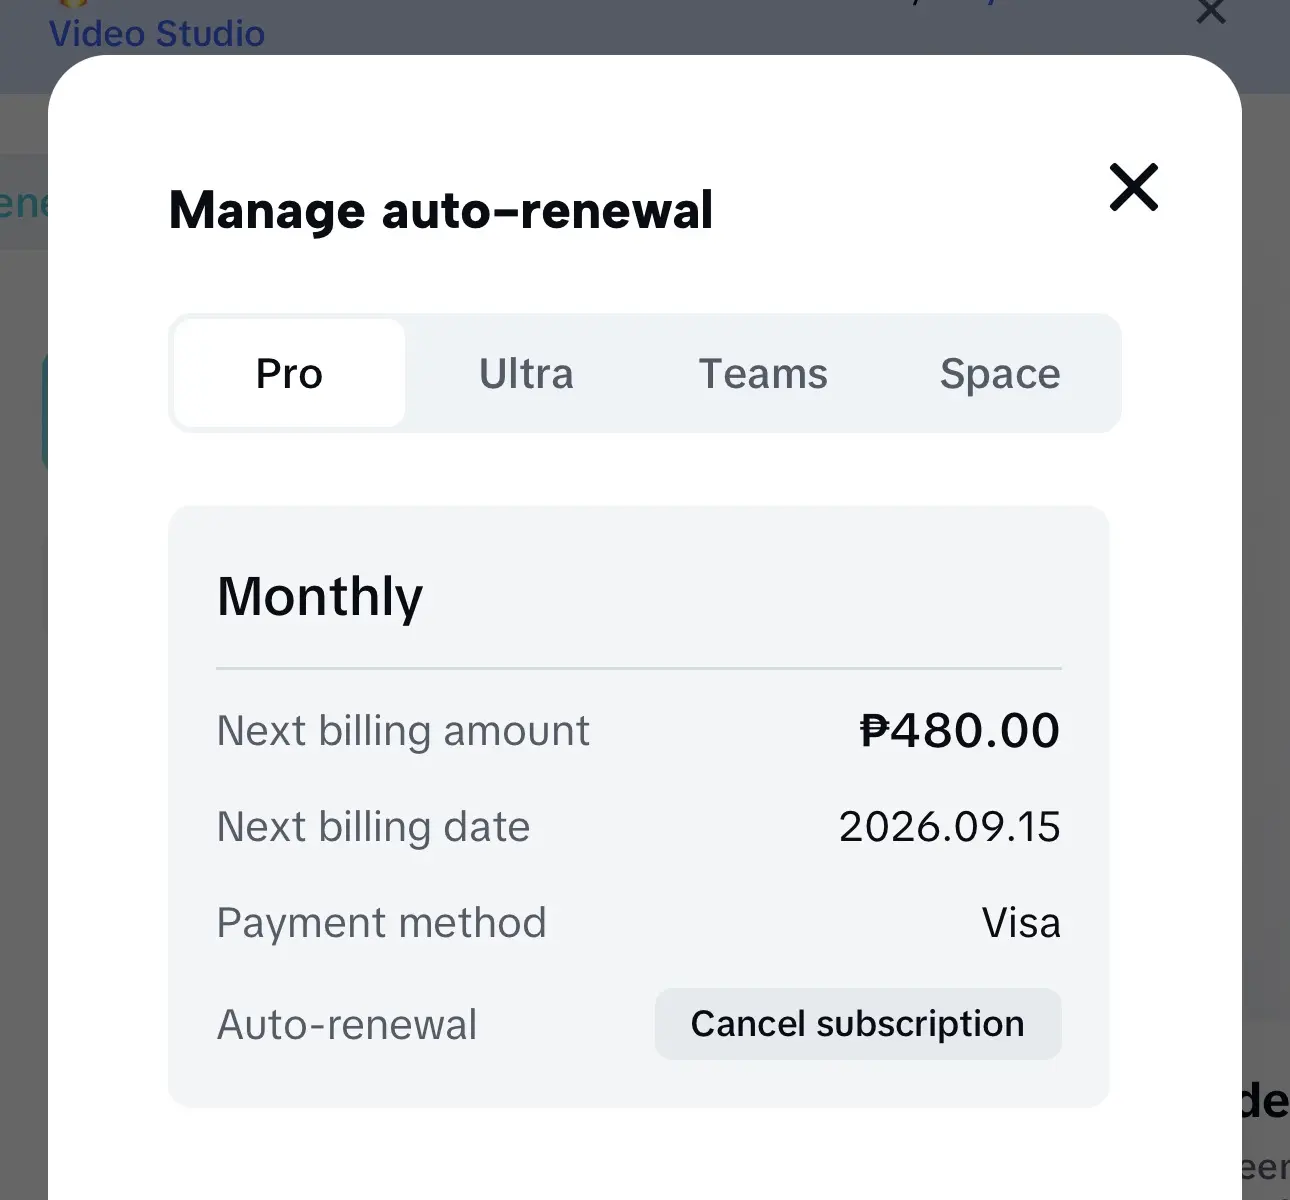1290x1200 pixels.
Task: Open the Space plan tab
Action: coord(1000,373)
